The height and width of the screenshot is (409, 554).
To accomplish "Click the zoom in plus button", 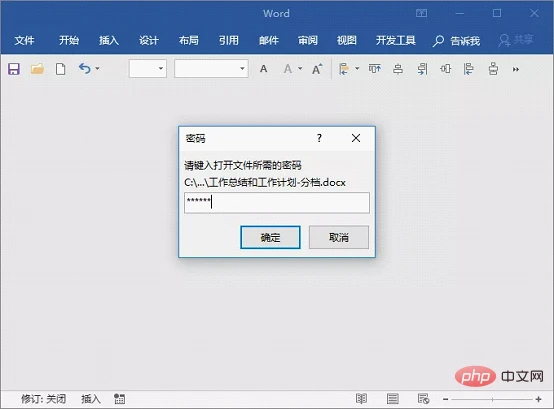I will [538, 399].
